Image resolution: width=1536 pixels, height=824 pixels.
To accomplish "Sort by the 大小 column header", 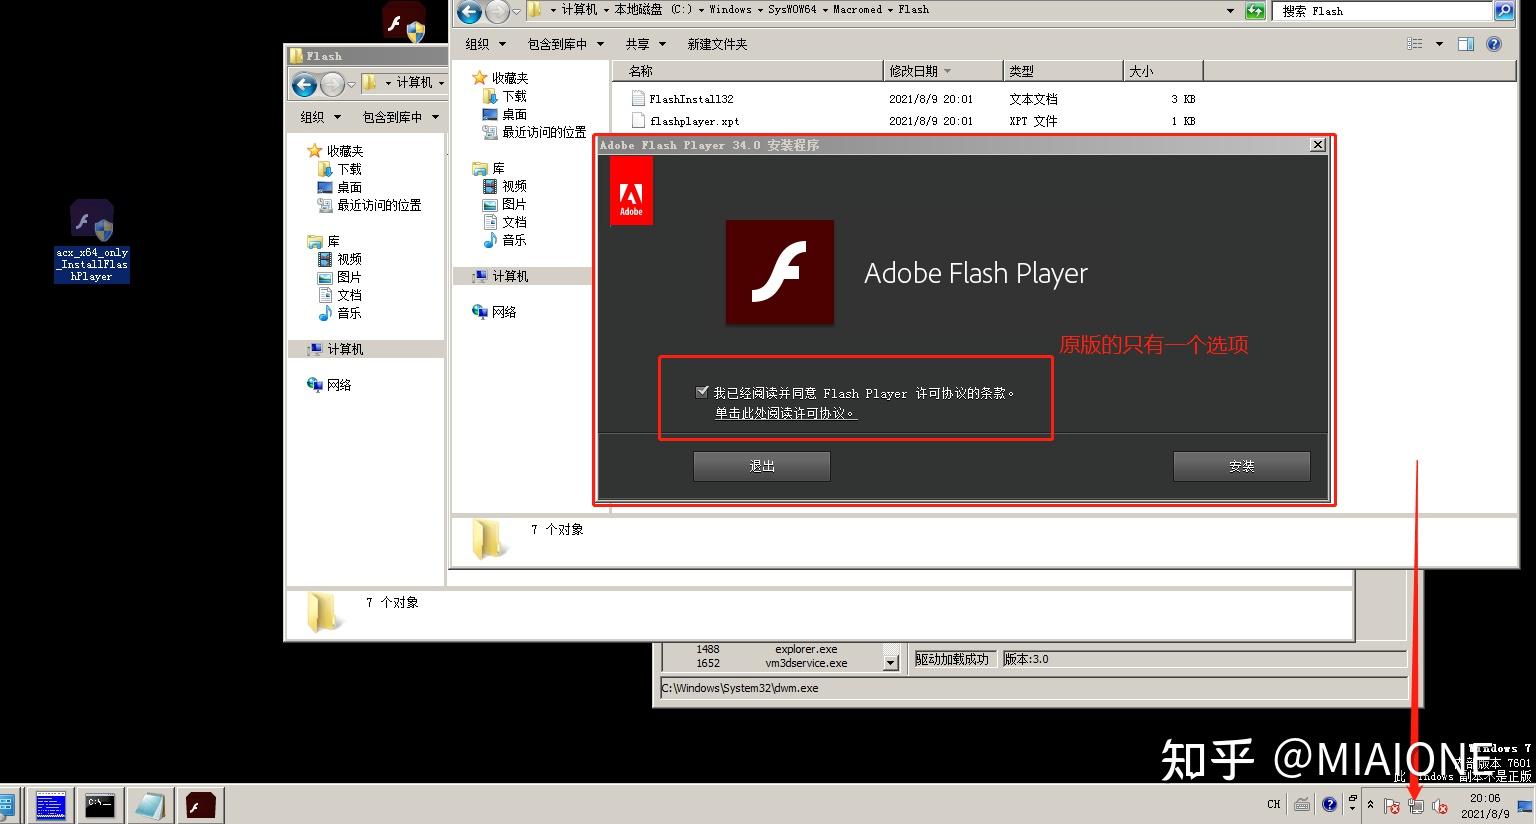I will click(x=1163, y=71).
